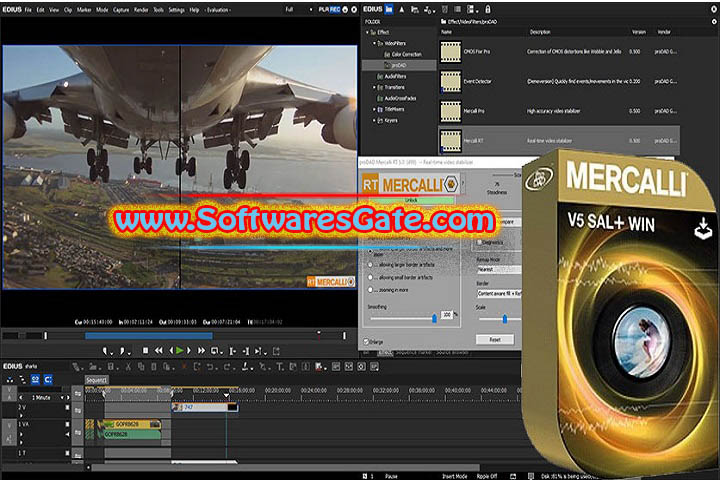Click the Copy icon in timeline toolbar
The height and width of the screenshot is (480, 720).
pyautogui.click(x=141, y=367)
